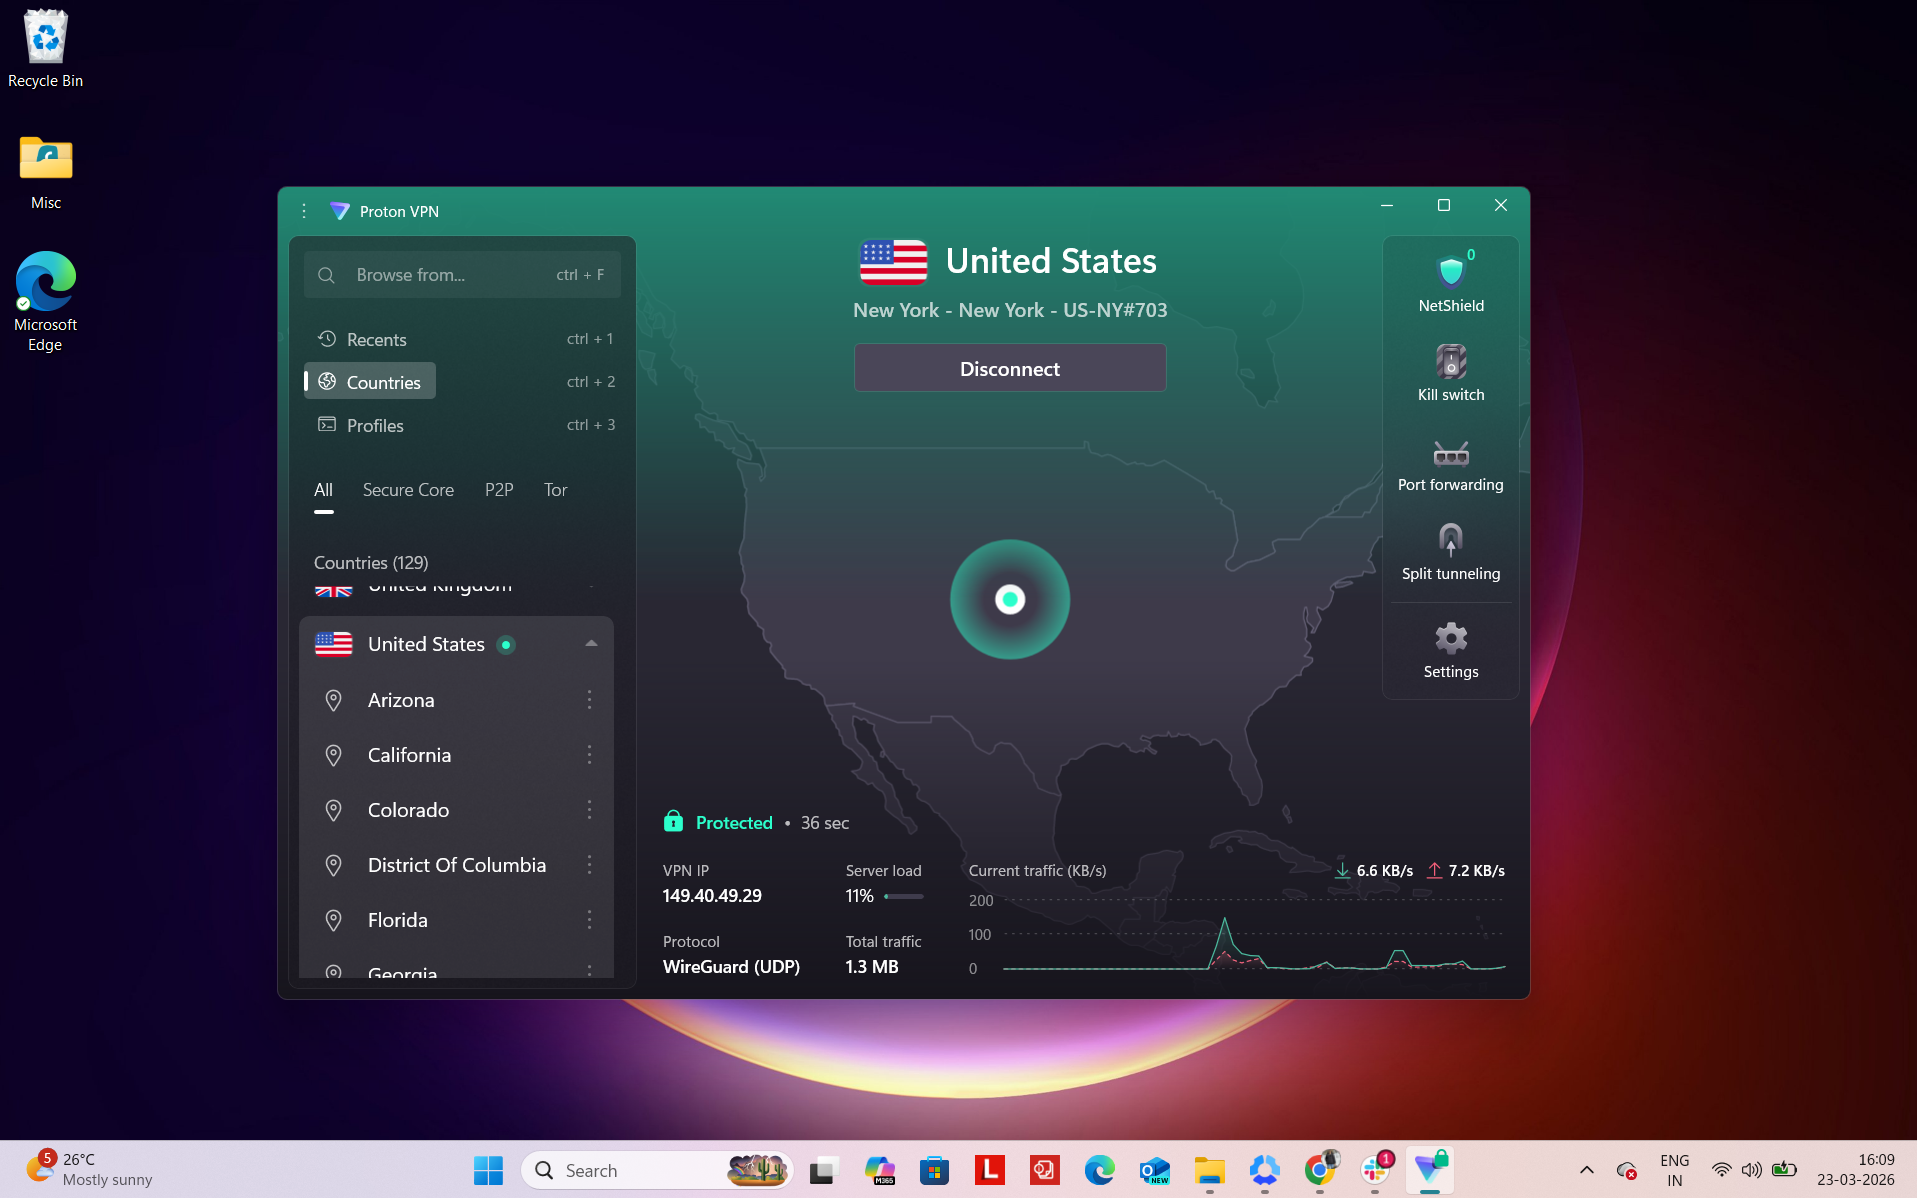Click server name US-NY#703 text
The width and height of the screenshot is (1917, 1198).
pos(1115,310)
